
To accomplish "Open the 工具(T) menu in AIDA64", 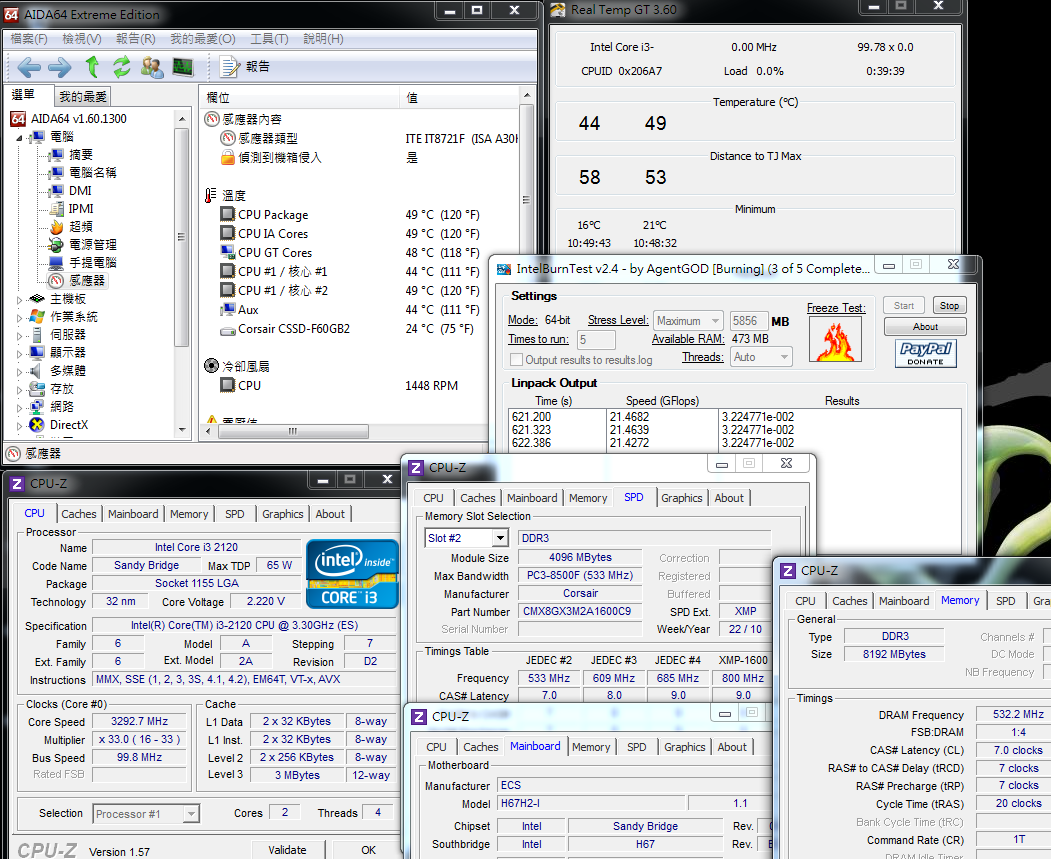I will [269, 39].
